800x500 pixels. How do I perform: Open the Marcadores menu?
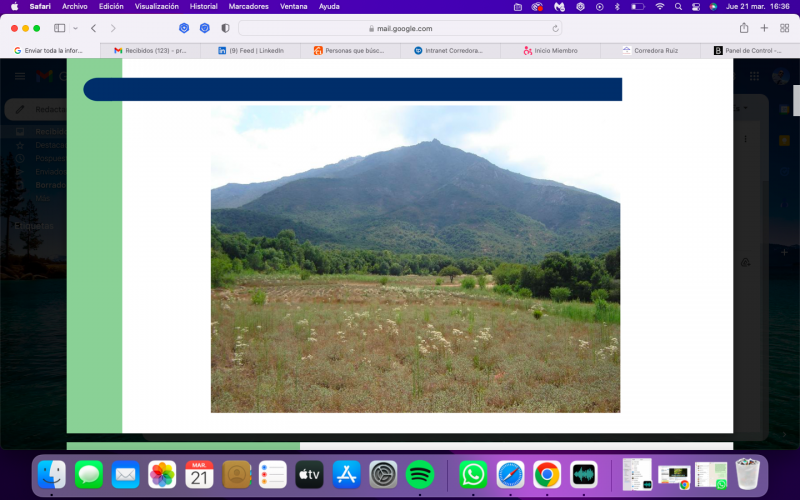248,7
